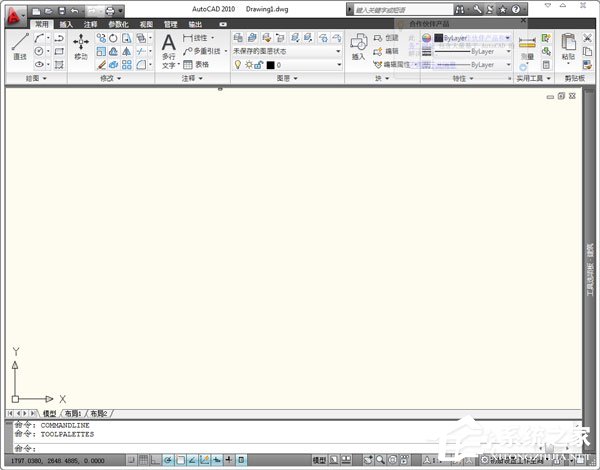The width and height of the screenshot is (600, 470).
Task: Toggle the layer lock icon
Action: (258, 64)
